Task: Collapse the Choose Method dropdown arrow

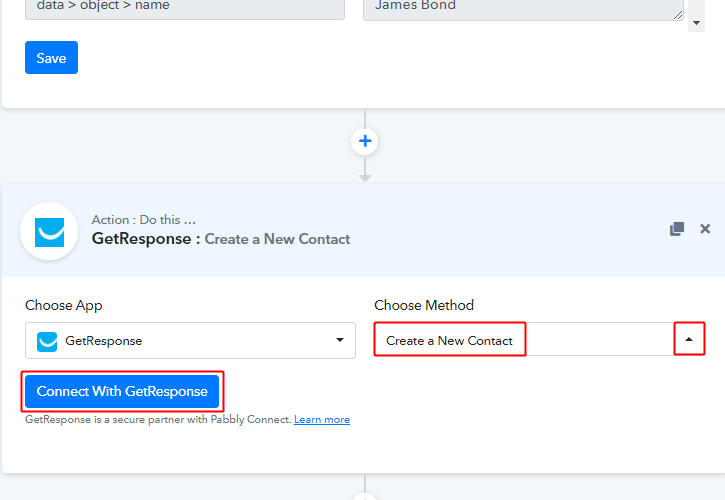Action: click(689, 339)
